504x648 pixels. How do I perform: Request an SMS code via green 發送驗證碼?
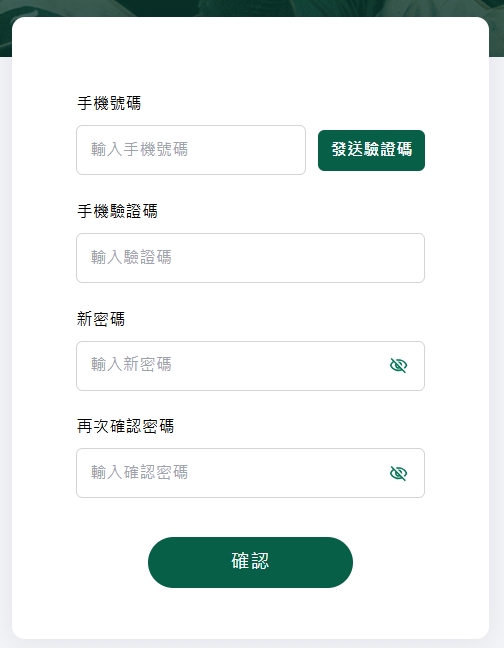tap(371, 150)
